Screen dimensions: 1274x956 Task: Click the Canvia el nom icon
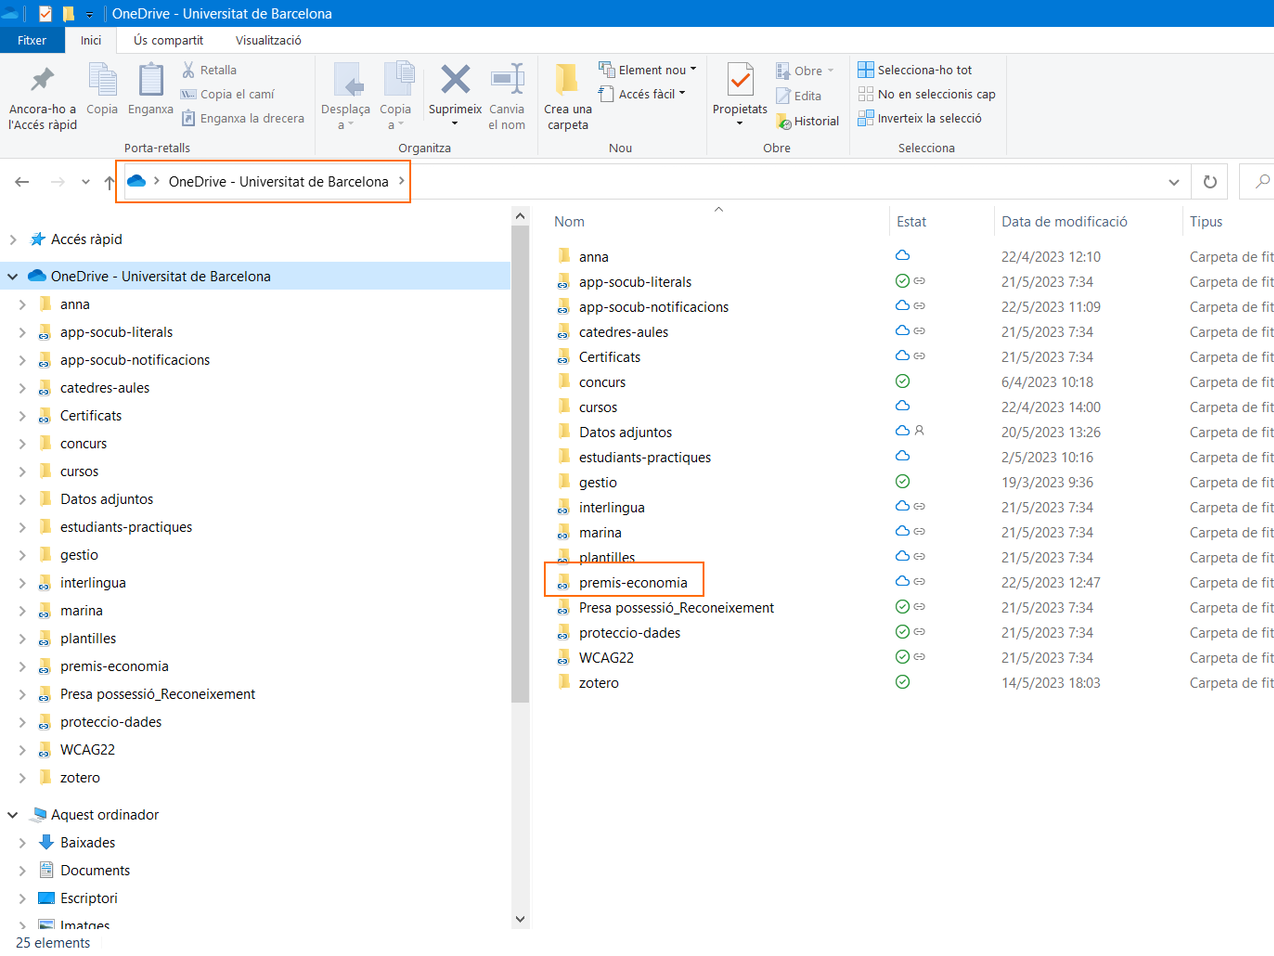tap(507, 80)
